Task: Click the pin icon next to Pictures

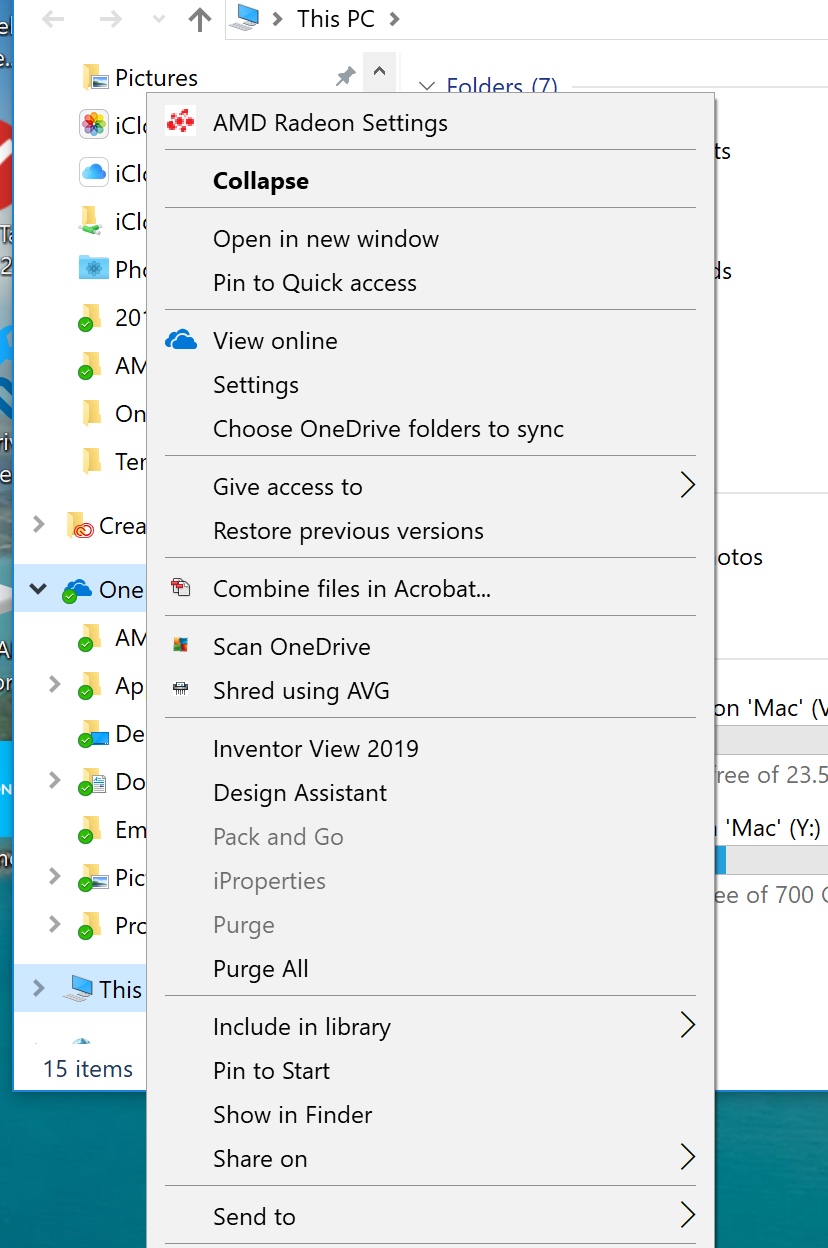Action: 345,77
